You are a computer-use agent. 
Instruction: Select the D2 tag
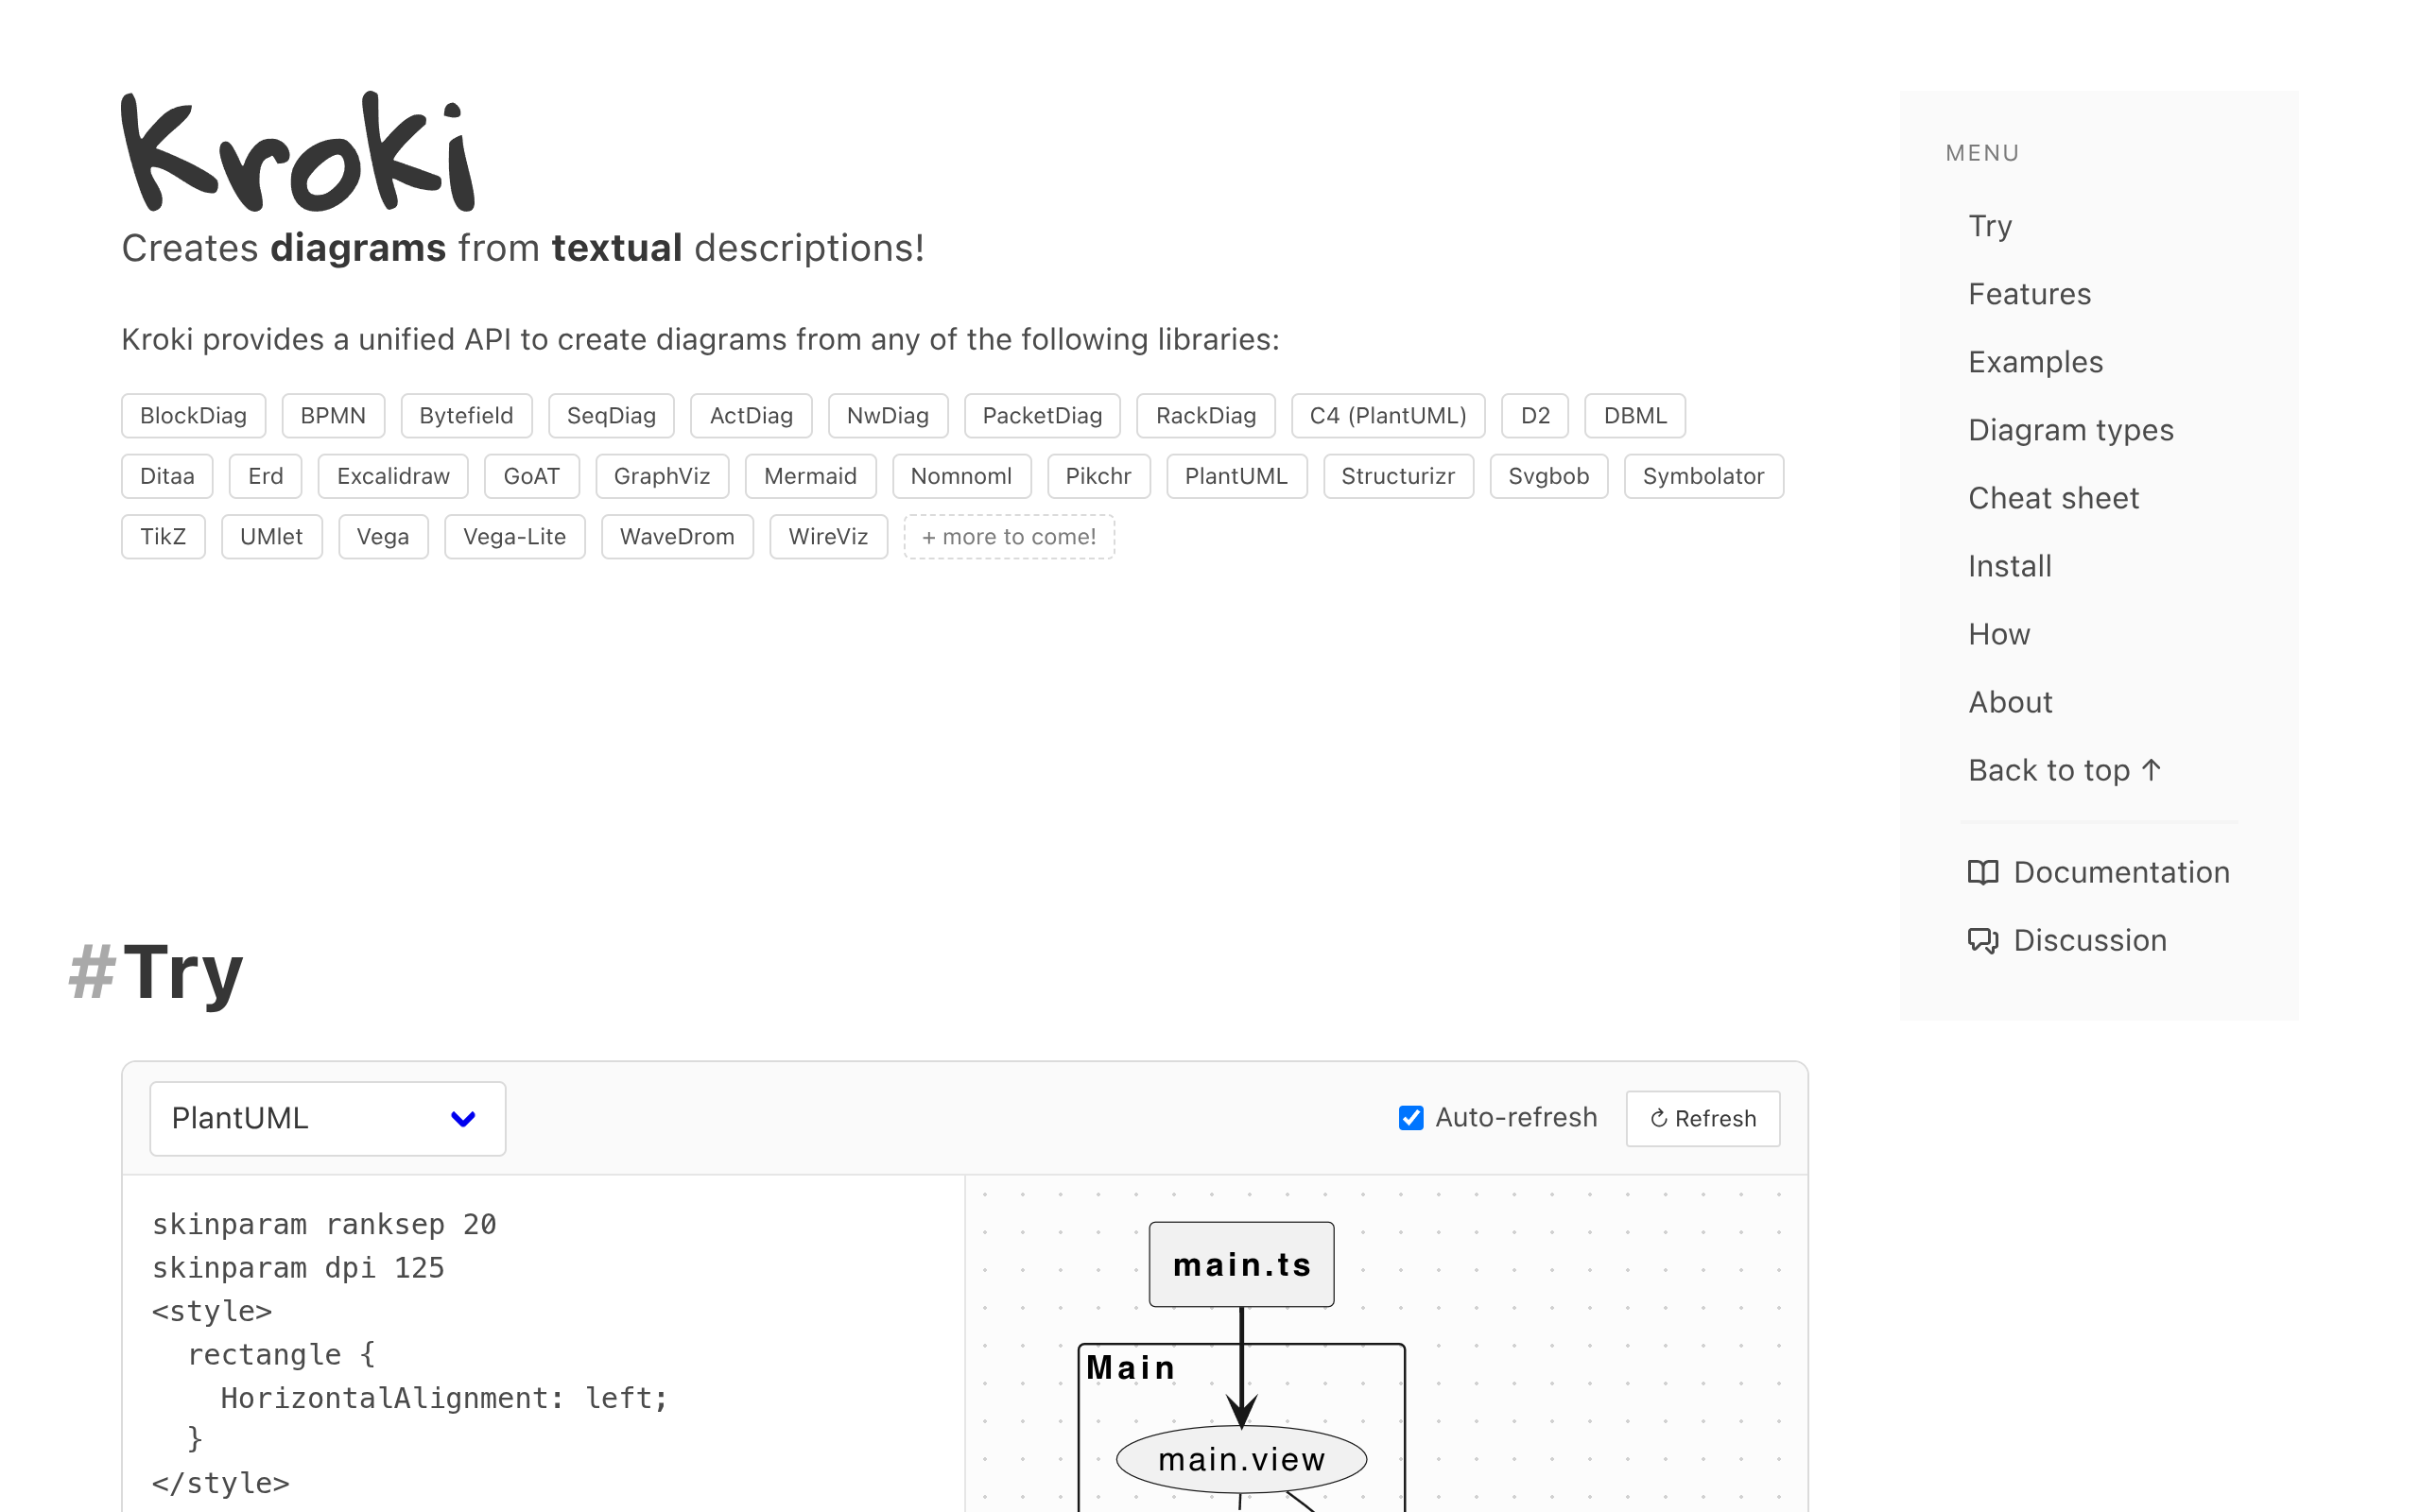coord(1535,416)
